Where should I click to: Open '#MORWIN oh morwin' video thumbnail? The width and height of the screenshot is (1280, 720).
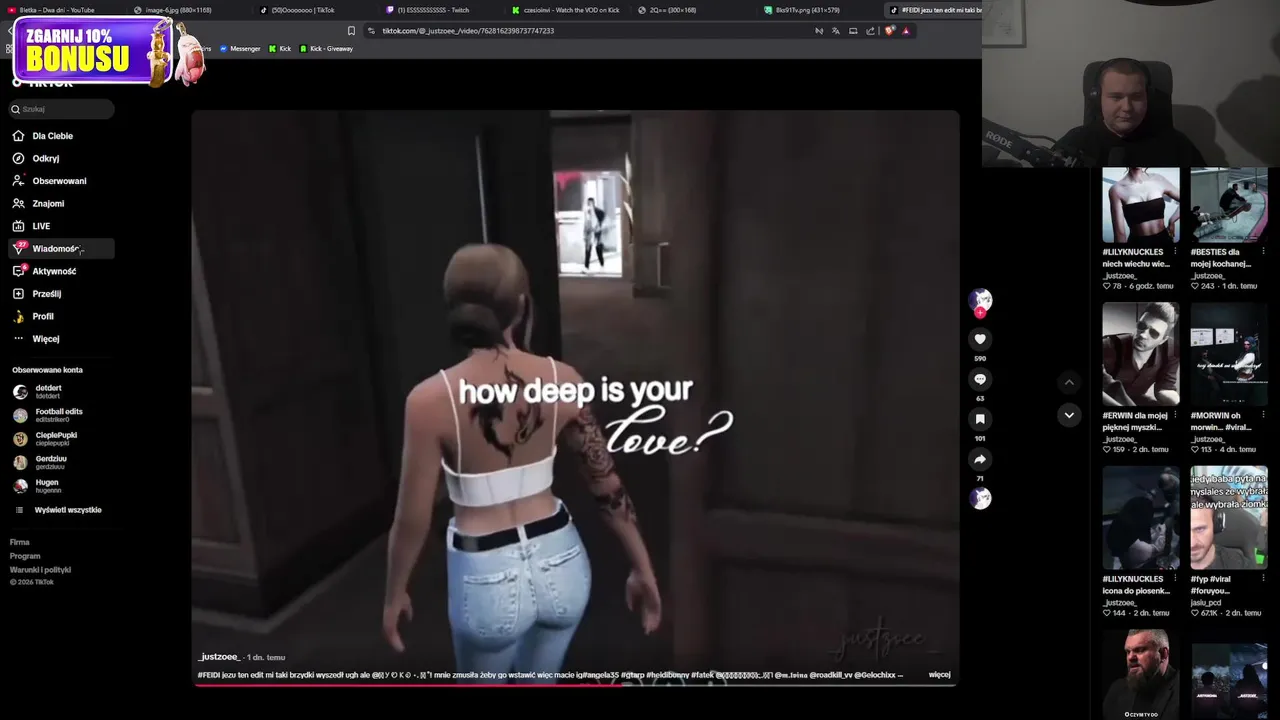tap(1228, 355)
